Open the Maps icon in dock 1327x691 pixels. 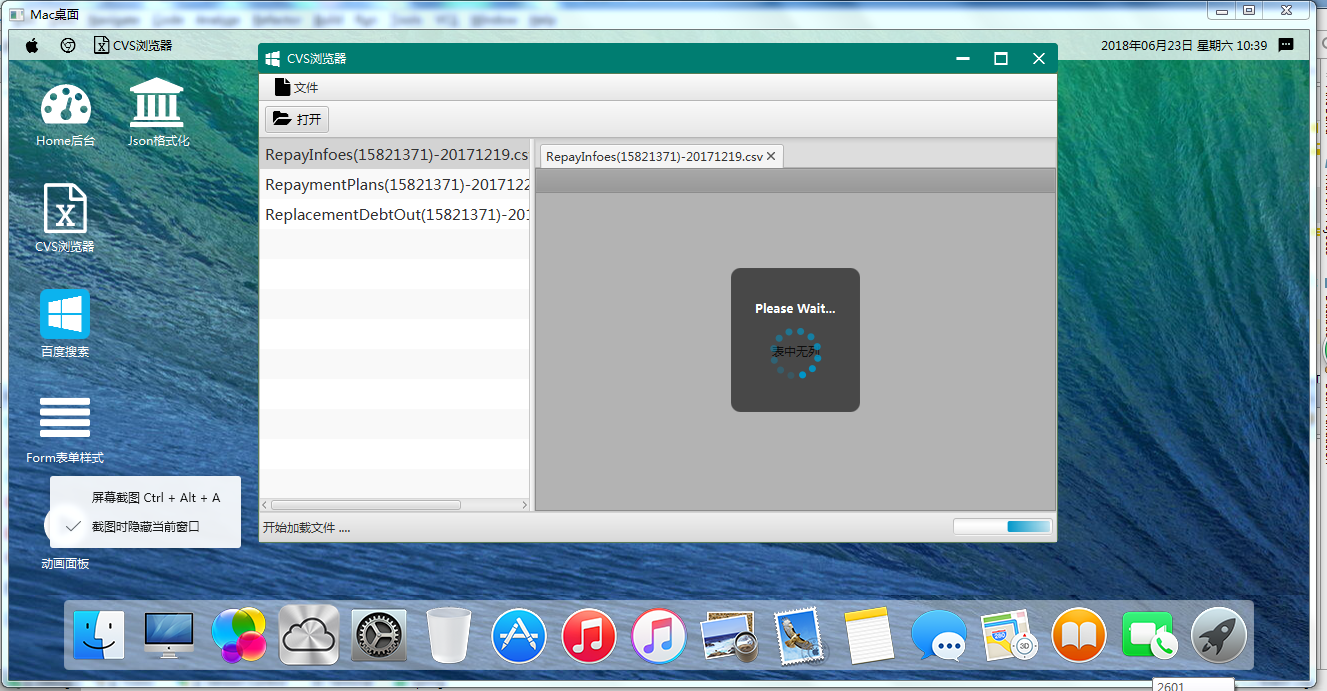tap(1009, 636)
